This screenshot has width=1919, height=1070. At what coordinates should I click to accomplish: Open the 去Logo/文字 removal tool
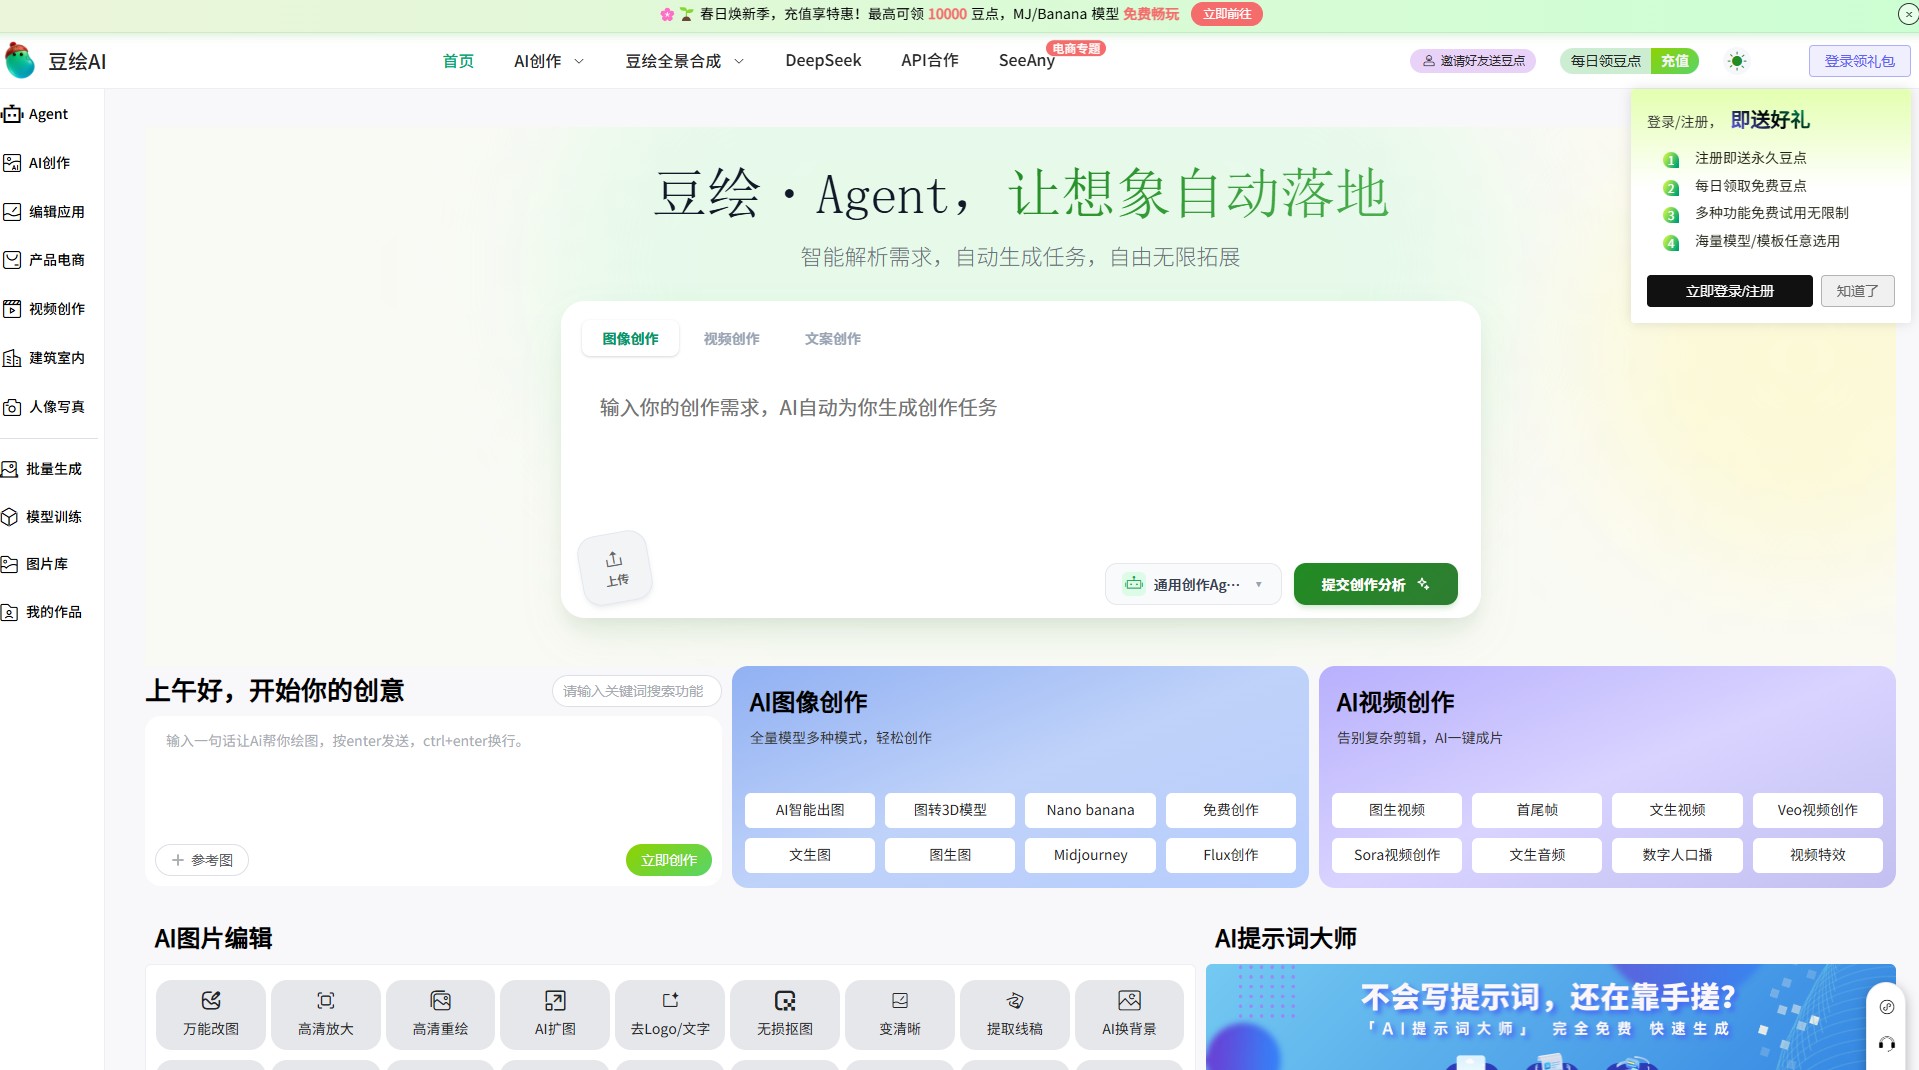tap(669, 1014)
